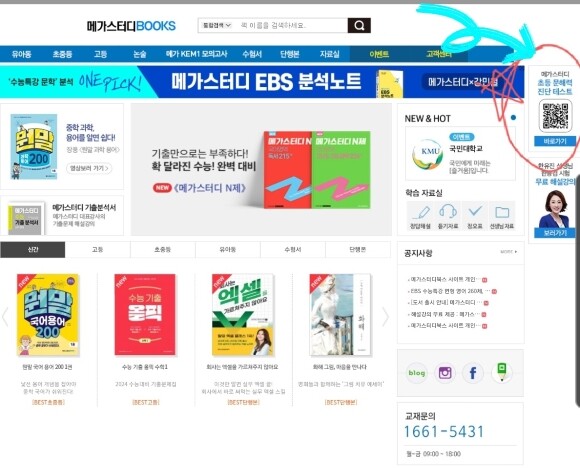Open MORE link in 공지사항
The width and height of the screenshot is (580, 468).
509,252
